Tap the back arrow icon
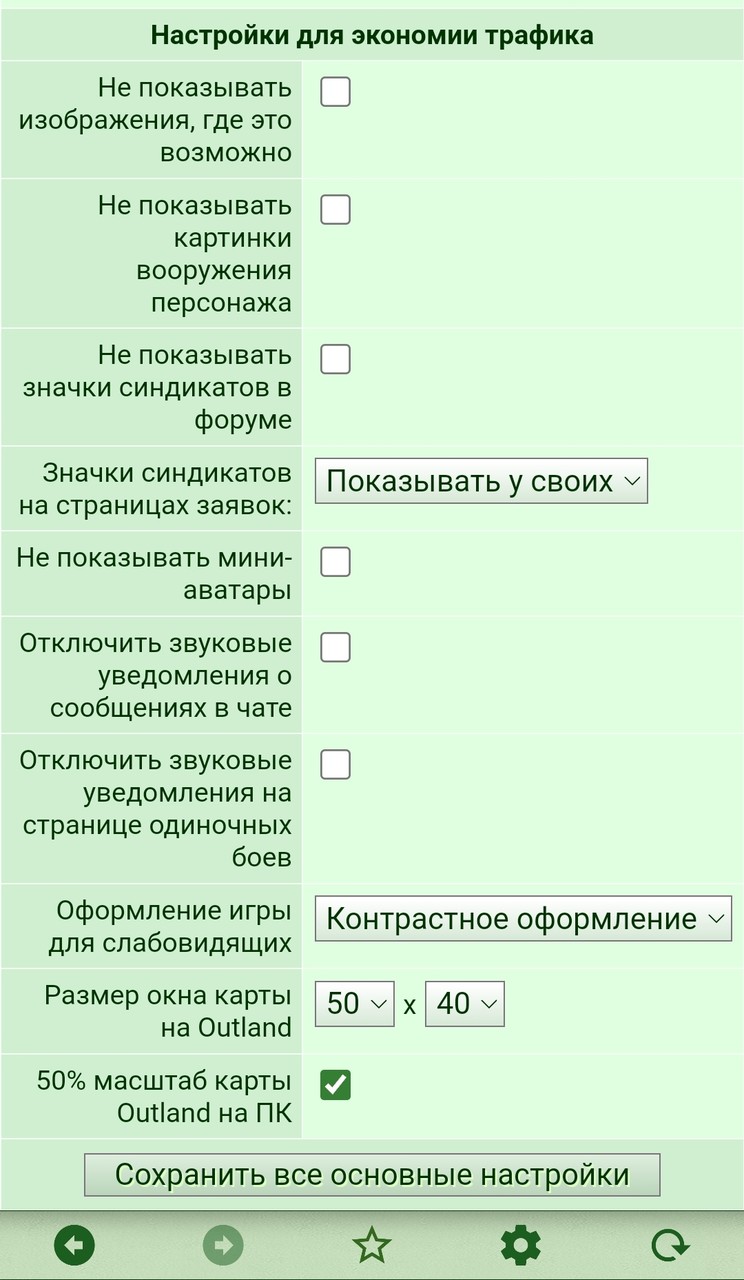Image resolution: width=744 pixels, height=1280 pixels. pos(74,1245)
